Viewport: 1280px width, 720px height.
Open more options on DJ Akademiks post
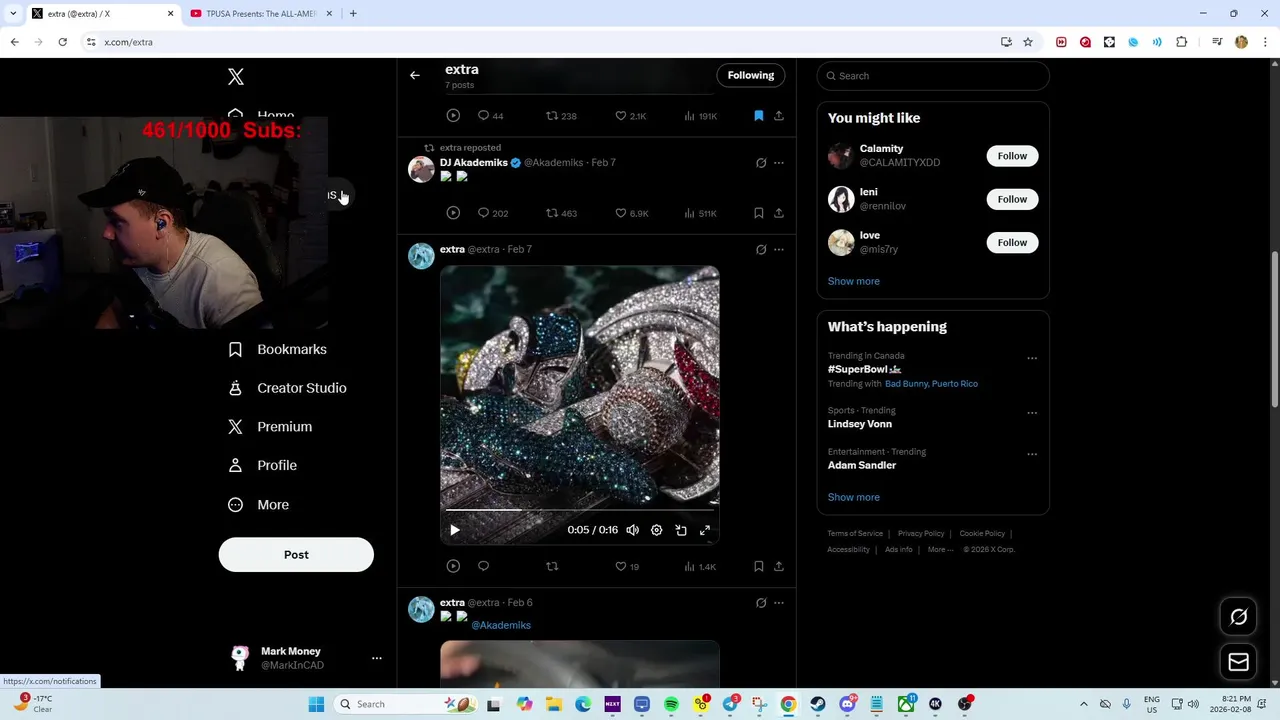tap(779, 163)
